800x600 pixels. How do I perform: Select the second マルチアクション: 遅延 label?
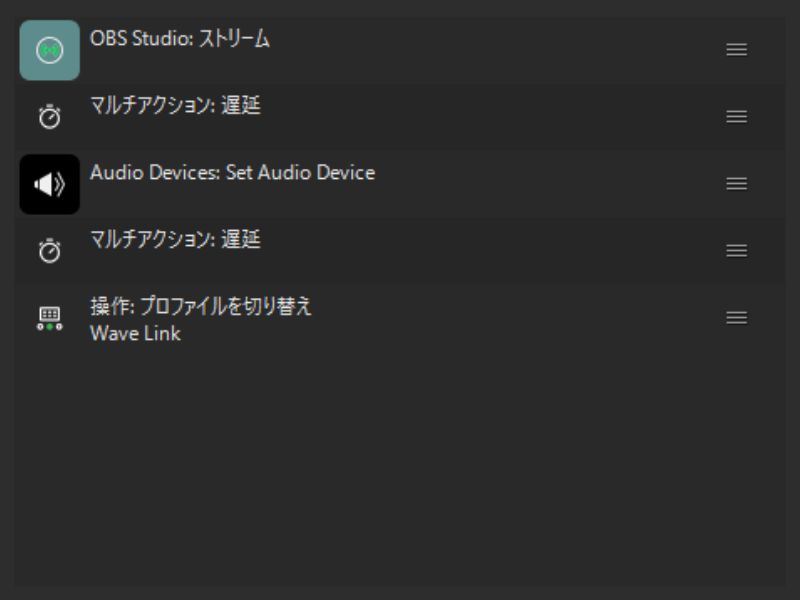175,239
